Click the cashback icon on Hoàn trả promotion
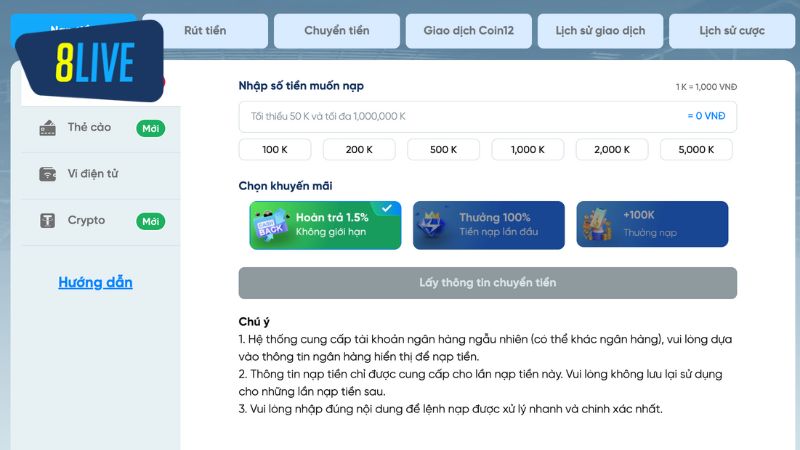800x450 pixels. coord(270,227)
